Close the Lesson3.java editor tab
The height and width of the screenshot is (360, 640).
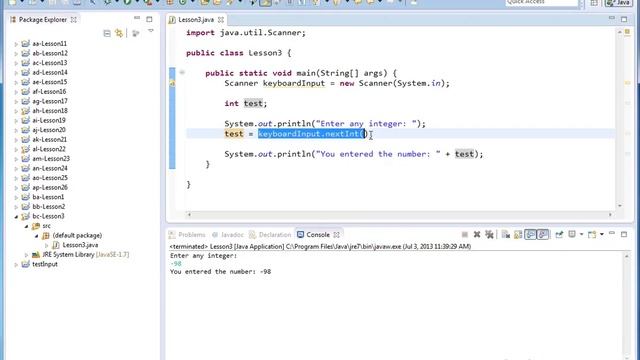tap(221, 20)
